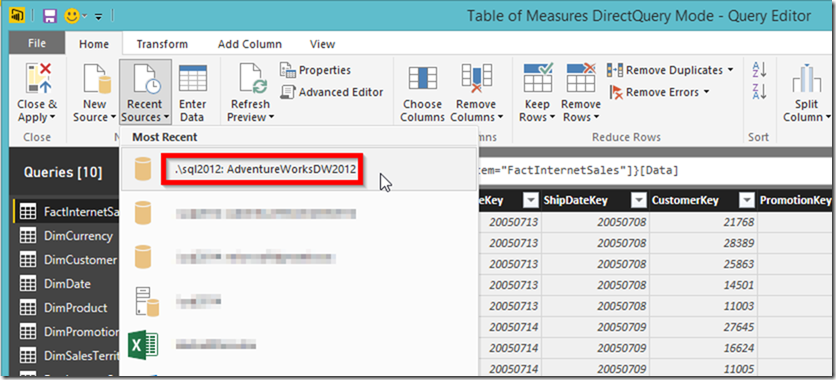Image resolution: width=836 pixels, height=380 pixels.
Task: Click the Close & Apply icon
Action: (x=37, y=78)
